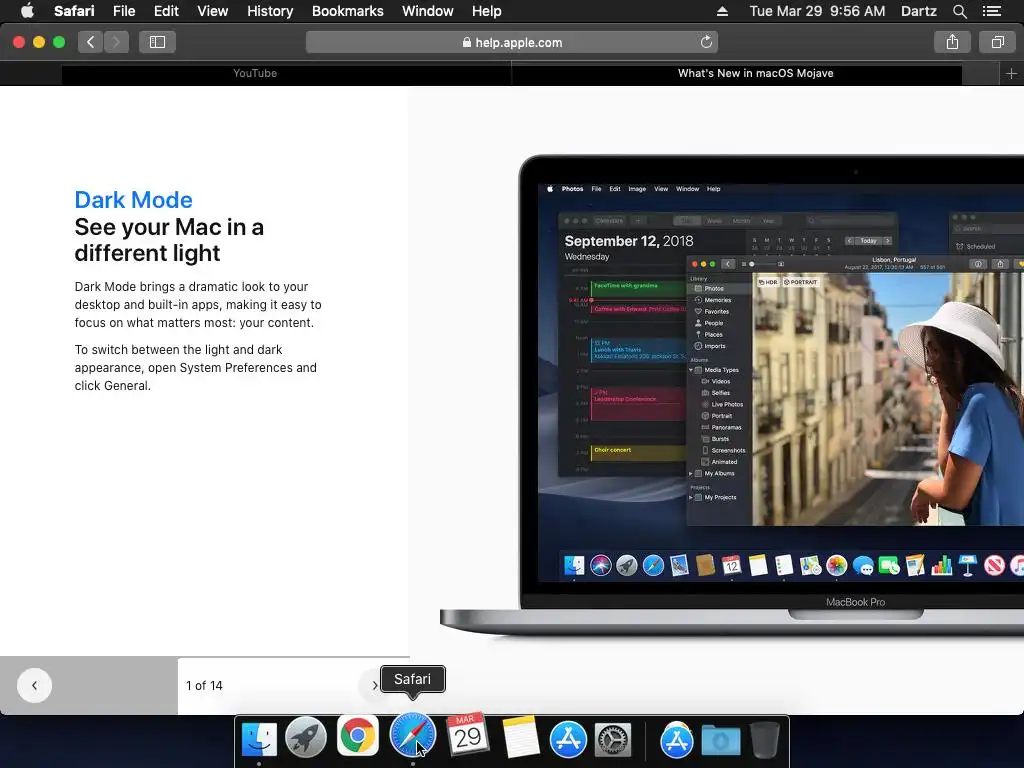Go to previous slide with left chevron
This screenshot has width=1024, height=768.
34,685
